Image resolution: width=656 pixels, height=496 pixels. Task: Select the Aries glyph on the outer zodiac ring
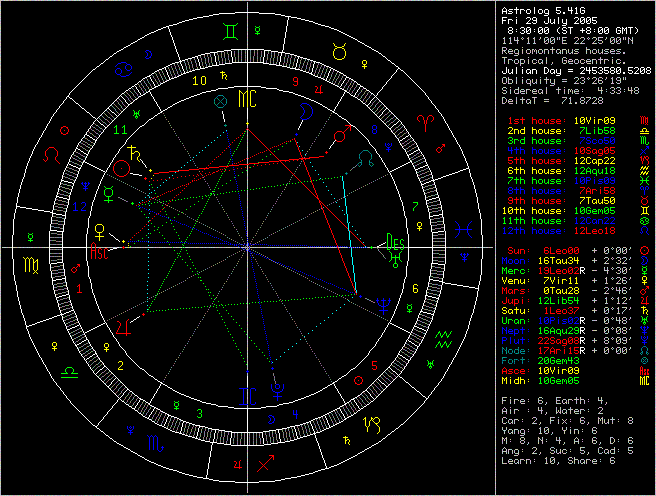click(424, 120)
